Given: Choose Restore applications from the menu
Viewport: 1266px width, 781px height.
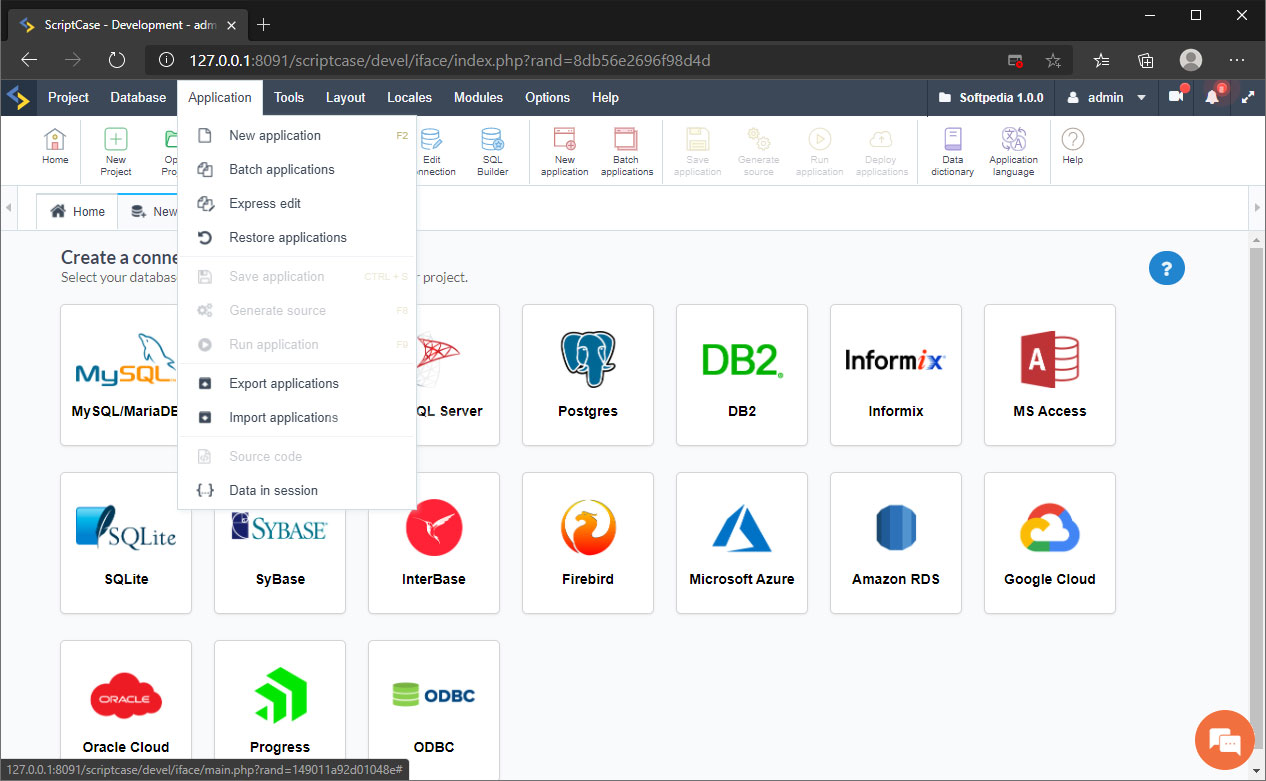Looking at the screenshot, I should (297, 237).
